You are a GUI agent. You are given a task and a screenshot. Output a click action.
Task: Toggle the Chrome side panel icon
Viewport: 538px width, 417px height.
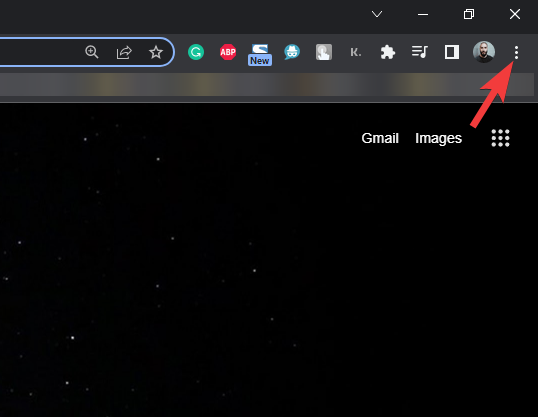[x=452, y=52]
